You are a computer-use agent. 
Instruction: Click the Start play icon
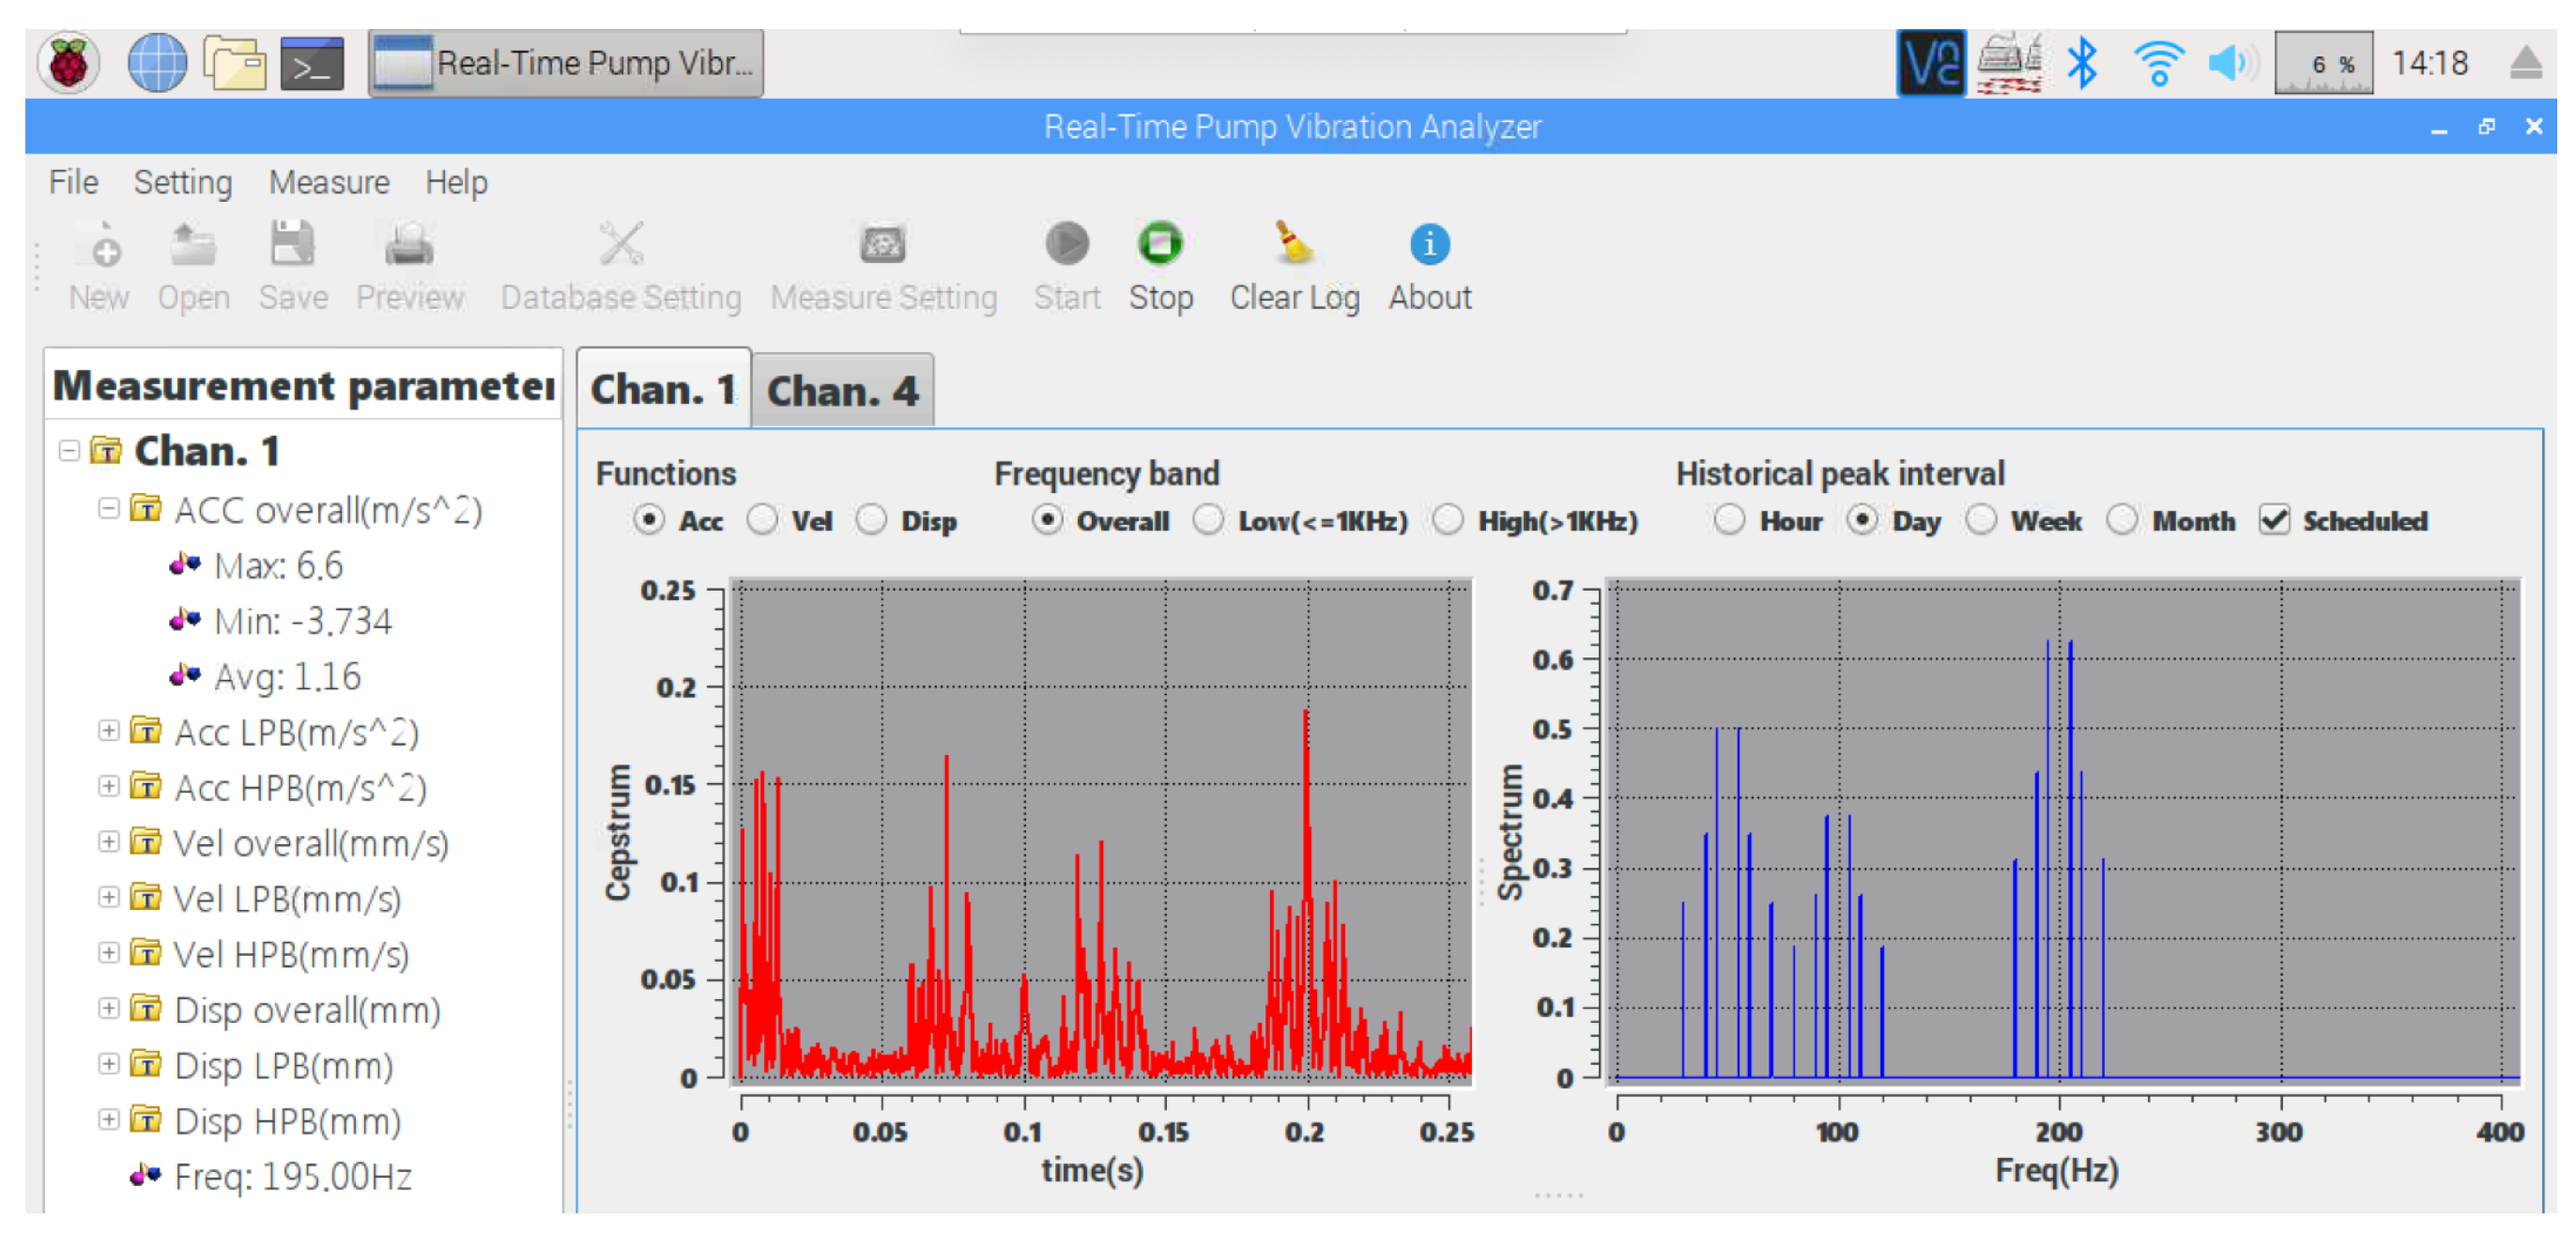(1066, 244)
